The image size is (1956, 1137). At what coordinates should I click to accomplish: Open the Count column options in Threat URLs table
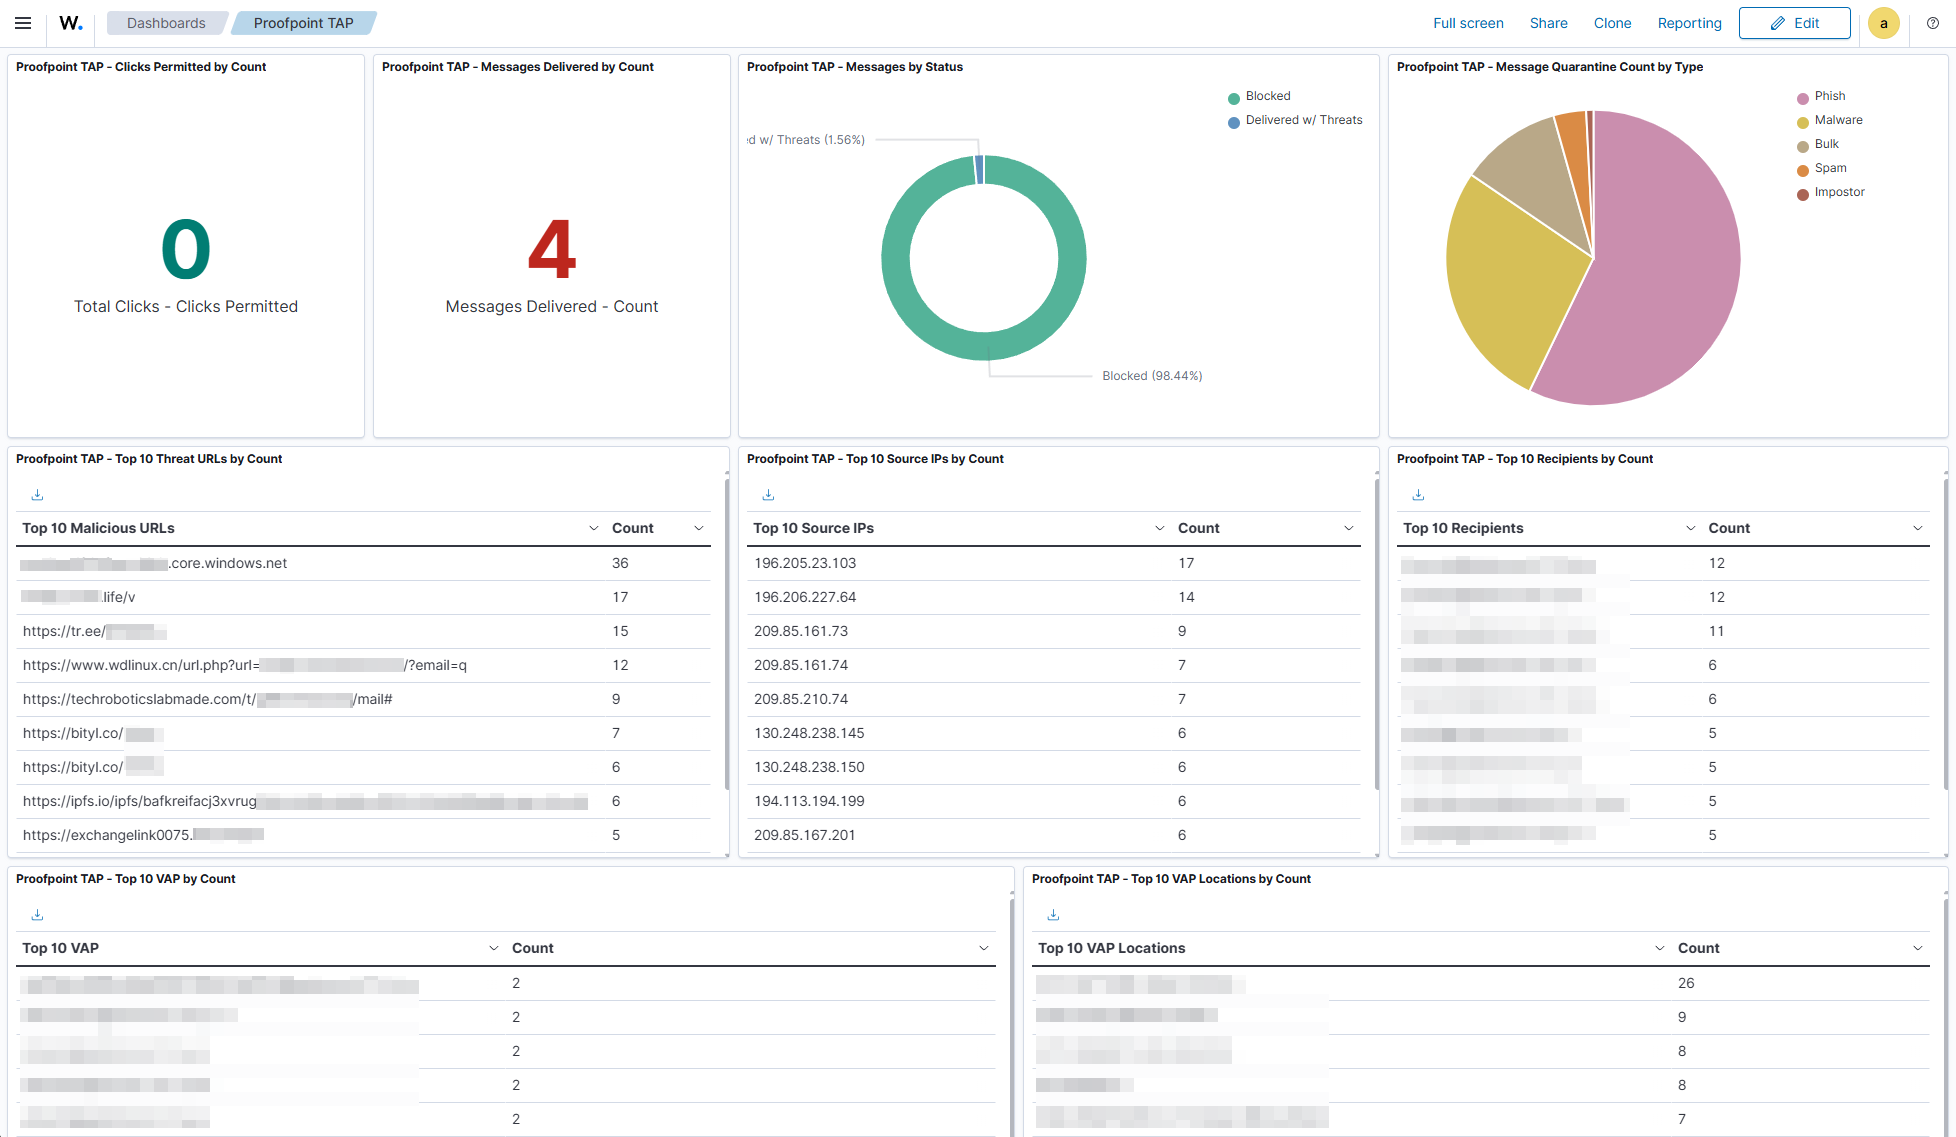[698, 527]
